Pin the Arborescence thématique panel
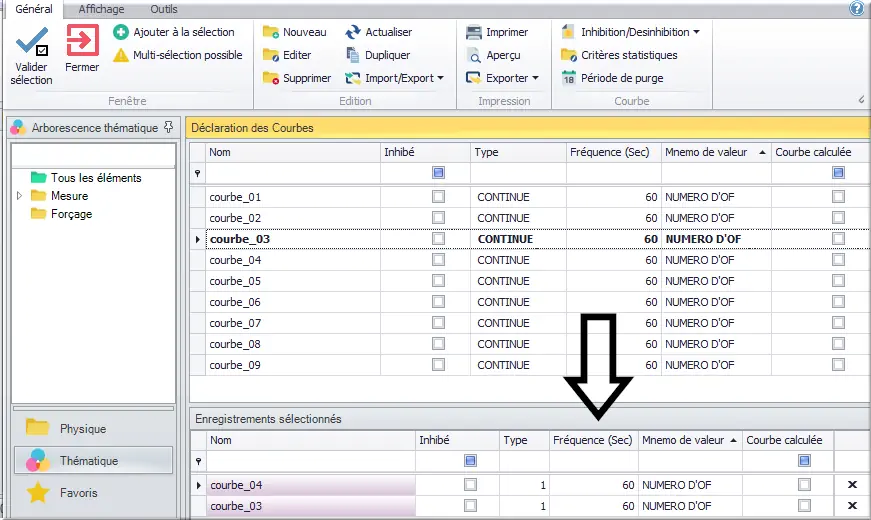Viewport: 871px width, 520px height. tap(168, 127)
